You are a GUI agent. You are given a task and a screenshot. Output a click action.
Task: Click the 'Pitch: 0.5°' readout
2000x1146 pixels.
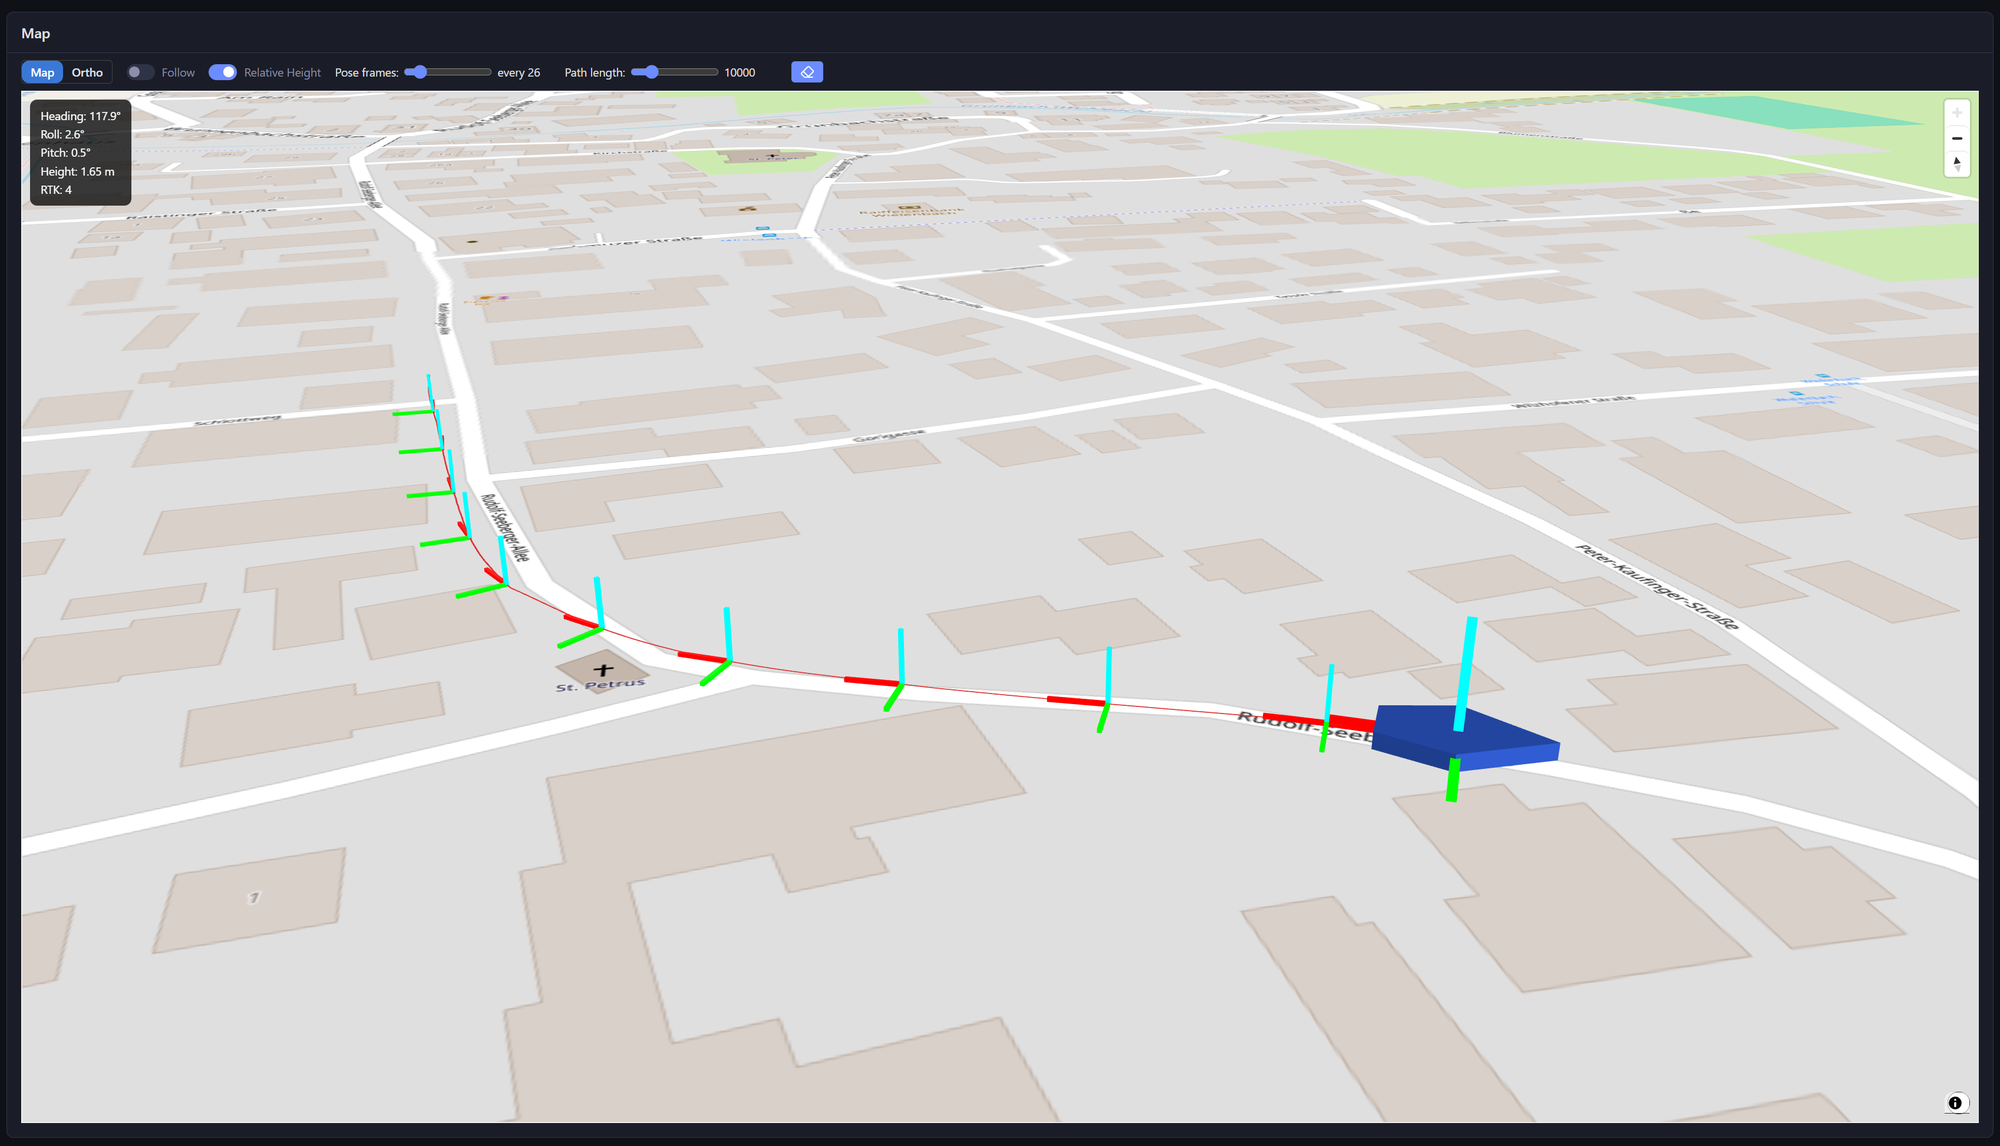65,153
